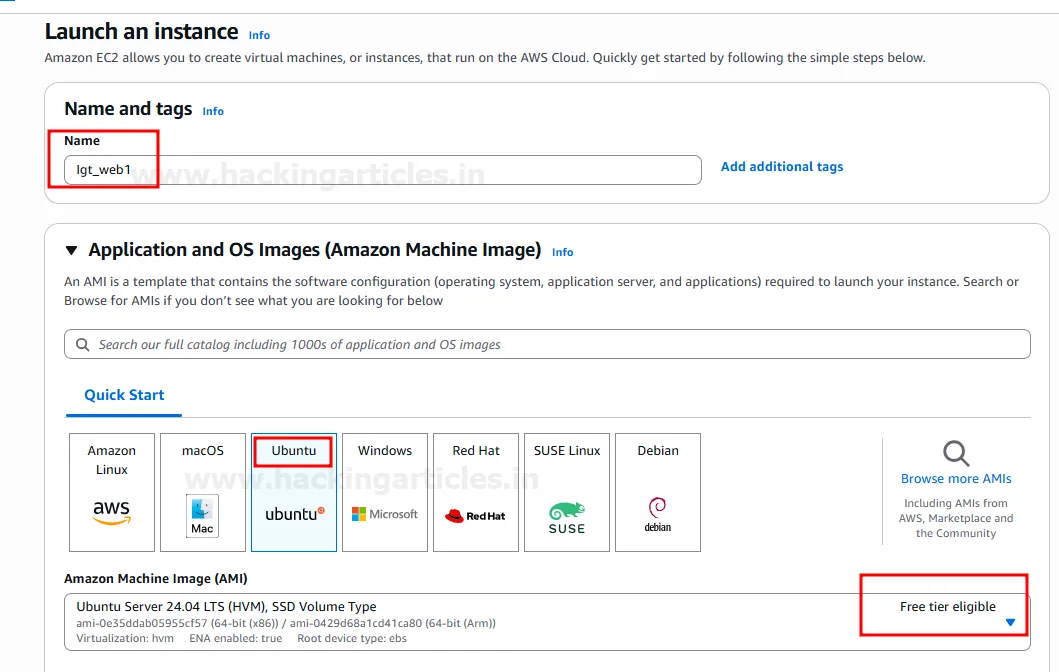Choose the SUSE Linux chameleon tile
Viewport: 1059px width, 672px height.
(x=567, y=492)
